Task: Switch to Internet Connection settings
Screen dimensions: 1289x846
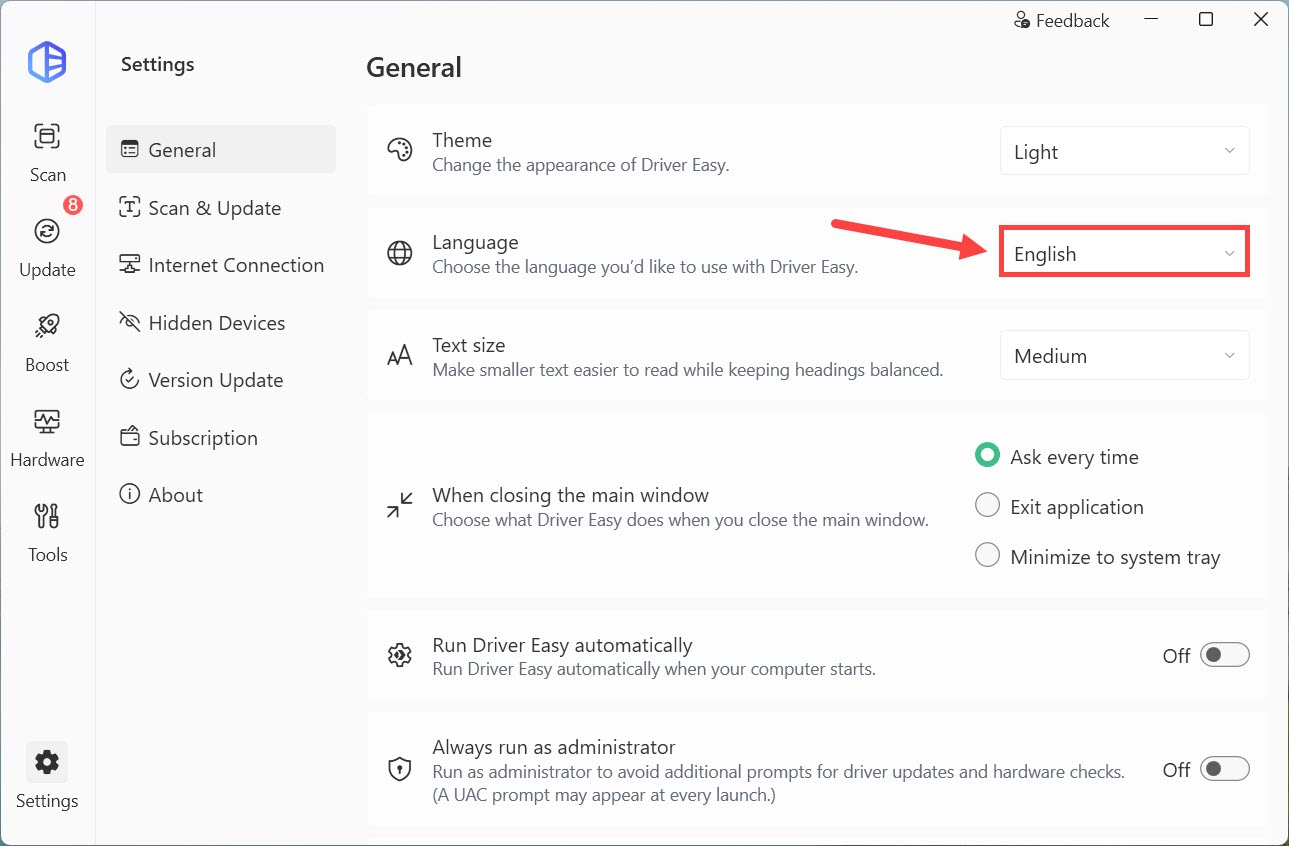Action: pos(221,265)
